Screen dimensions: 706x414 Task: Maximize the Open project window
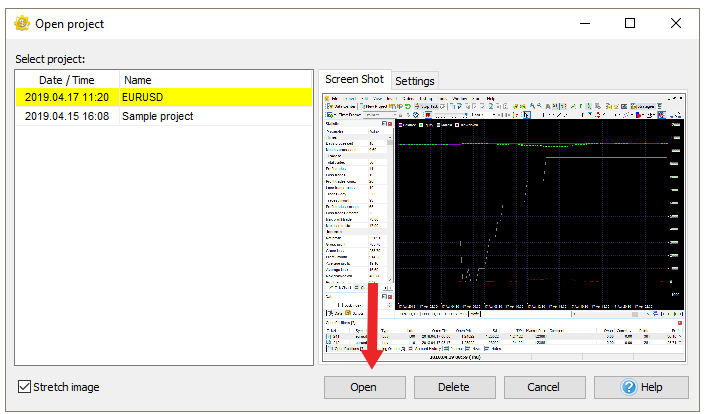(x=629, y=23)
